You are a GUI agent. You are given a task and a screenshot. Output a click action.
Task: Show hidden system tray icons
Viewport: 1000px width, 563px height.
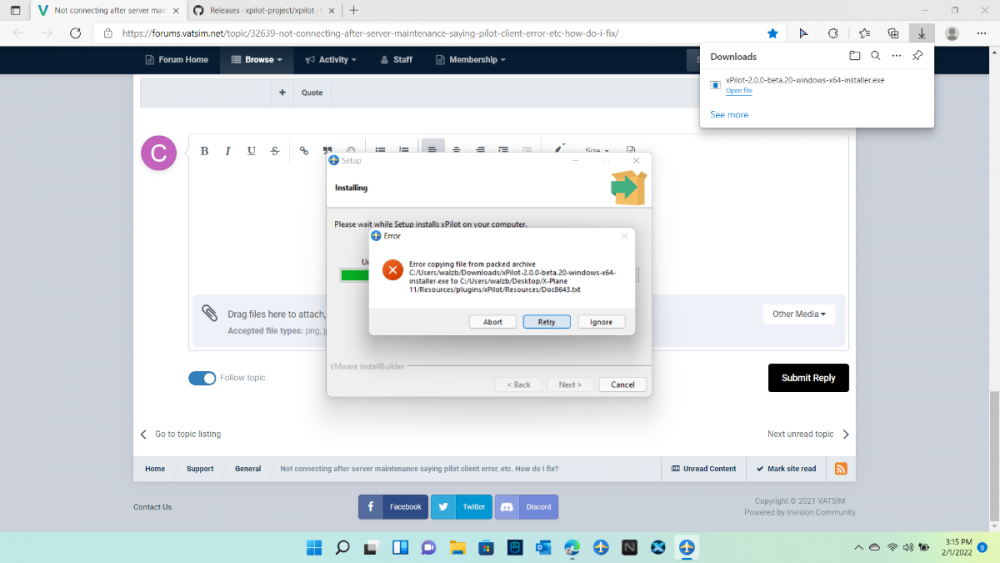pos(858,547)
